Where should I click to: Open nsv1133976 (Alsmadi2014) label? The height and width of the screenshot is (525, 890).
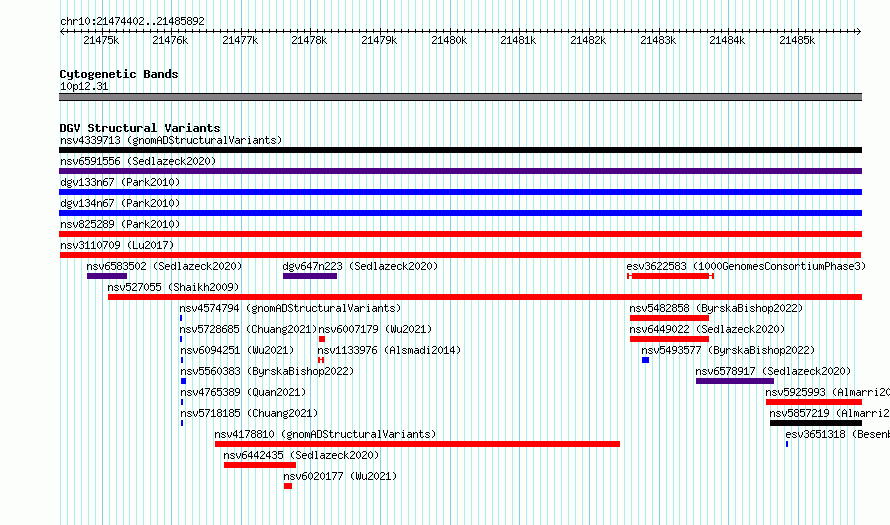pyautogui.click(x=389, y=350)
